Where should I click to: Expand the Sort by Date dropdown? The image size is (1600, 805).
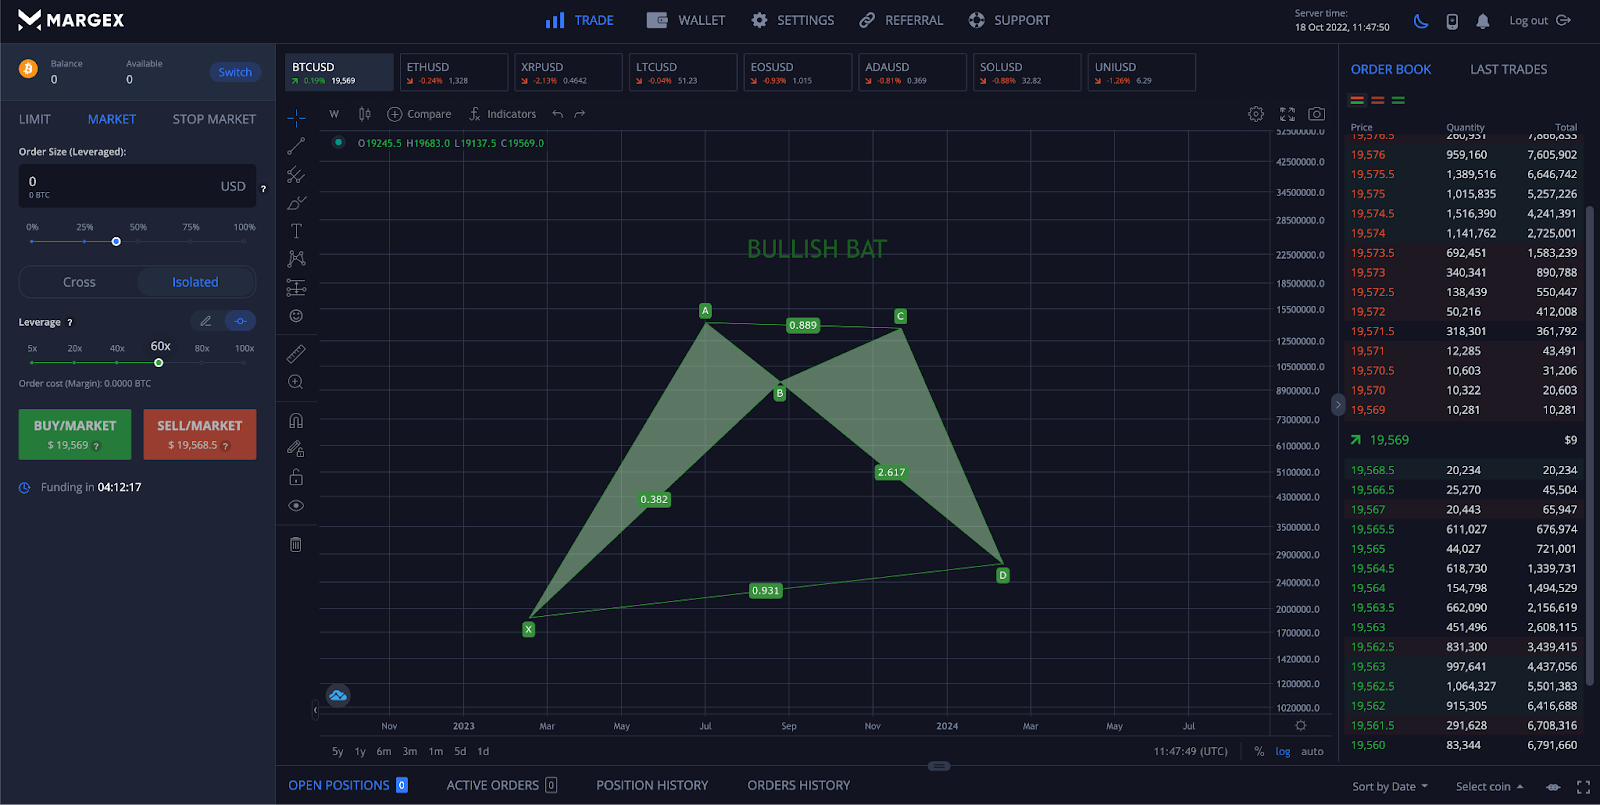[1390, 786]
